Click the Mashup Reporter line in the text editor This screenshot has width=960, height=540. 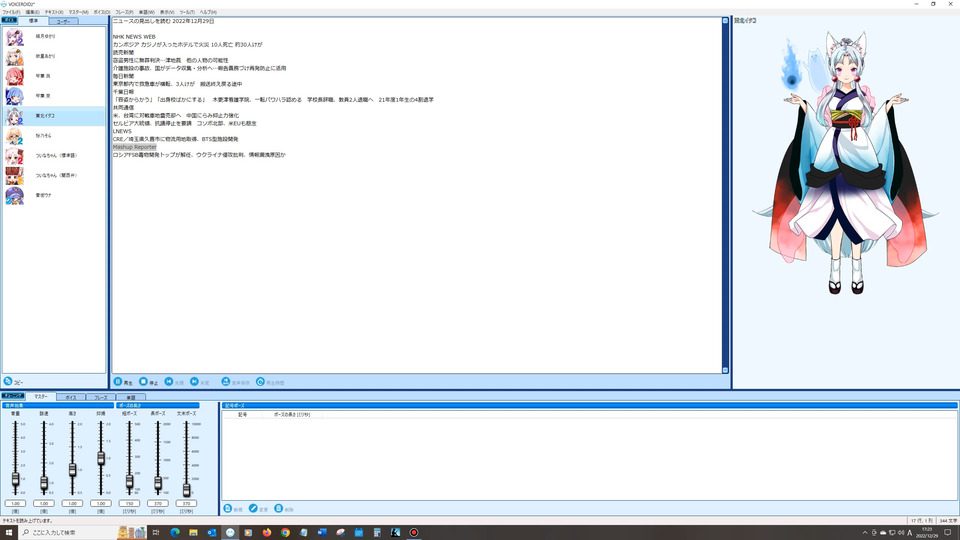(x=135, y=147)
